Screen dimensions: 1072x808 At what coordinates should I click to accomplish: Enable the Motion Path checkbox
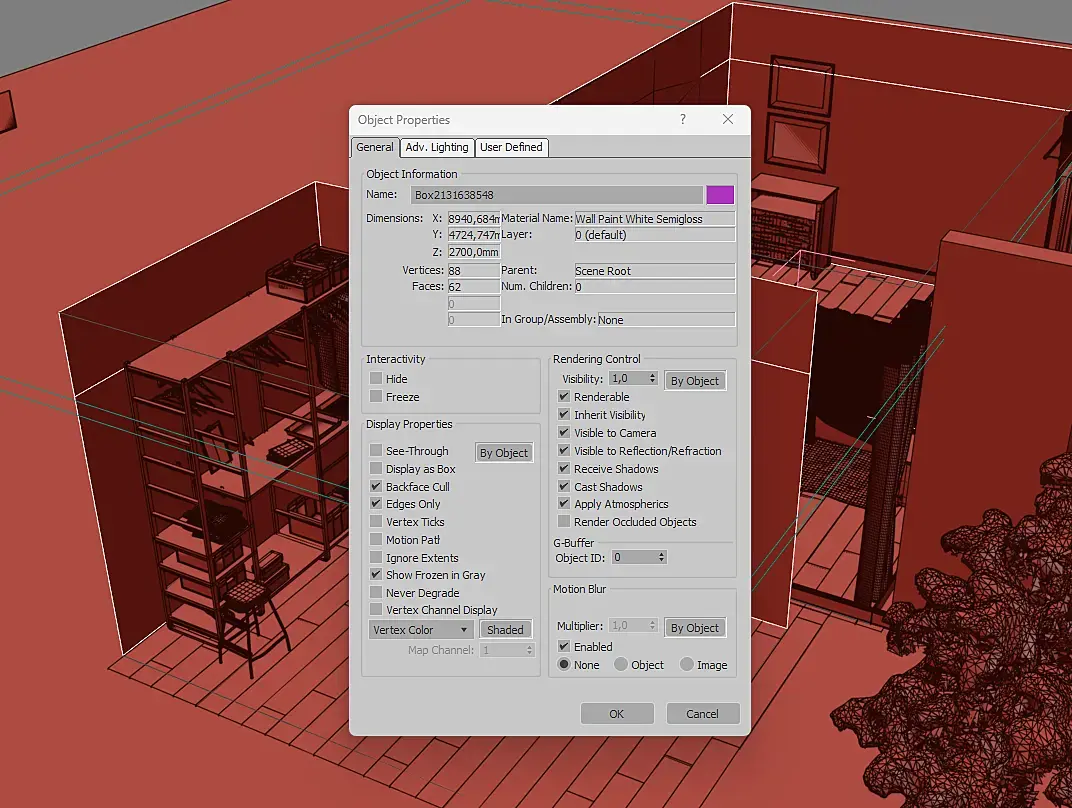(x=376, y=539)
